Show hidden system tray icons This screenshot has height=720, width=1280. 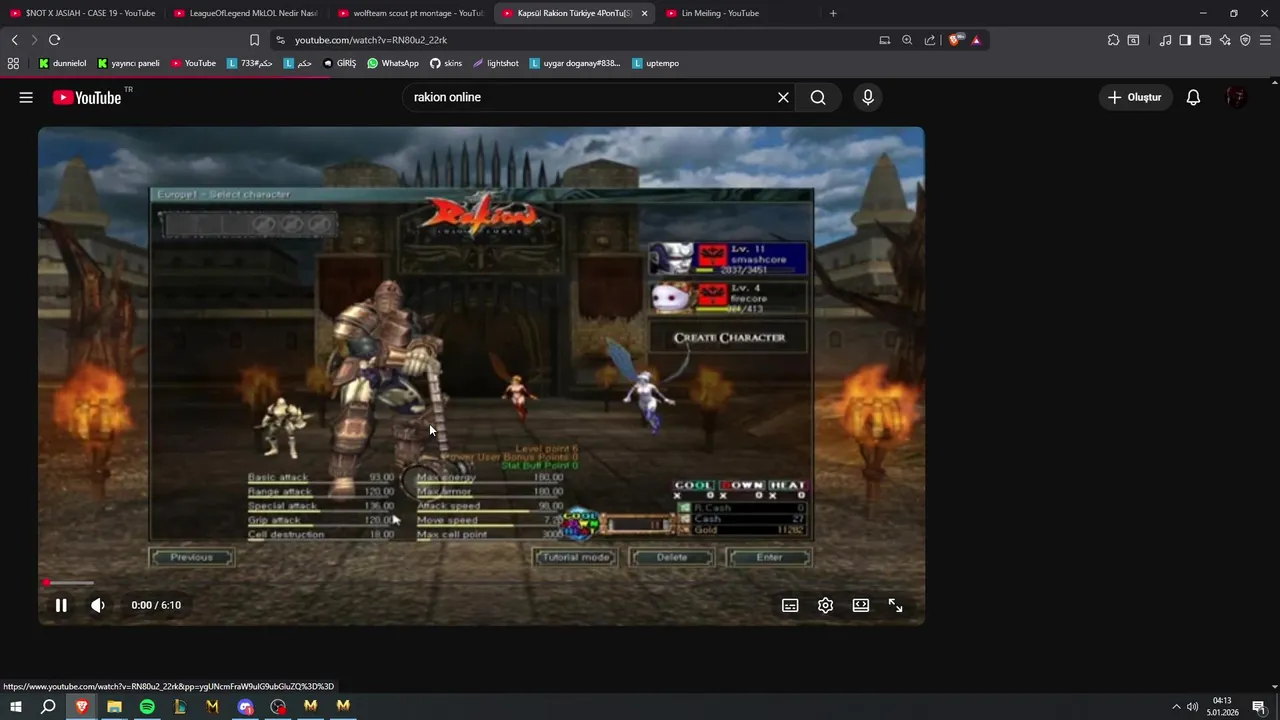[x=1176, y=707]
